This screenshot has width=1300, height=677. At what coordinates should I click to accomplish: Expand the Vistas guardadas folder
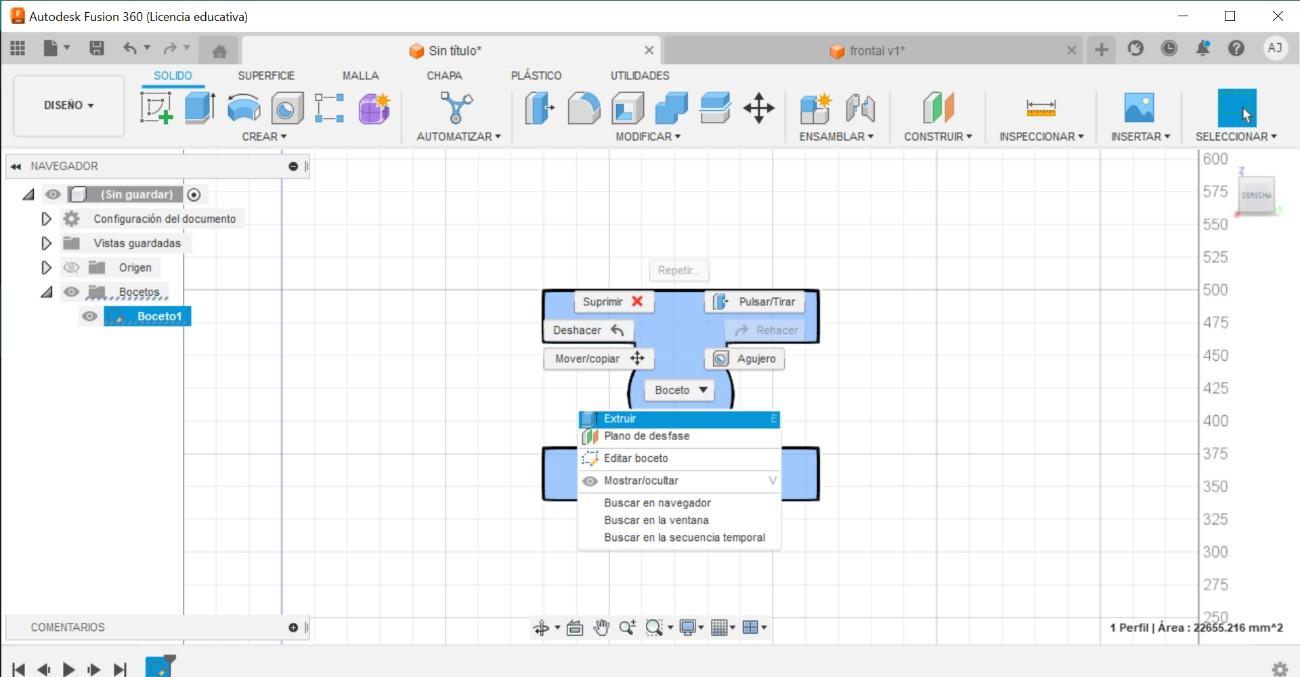[46, 243]
